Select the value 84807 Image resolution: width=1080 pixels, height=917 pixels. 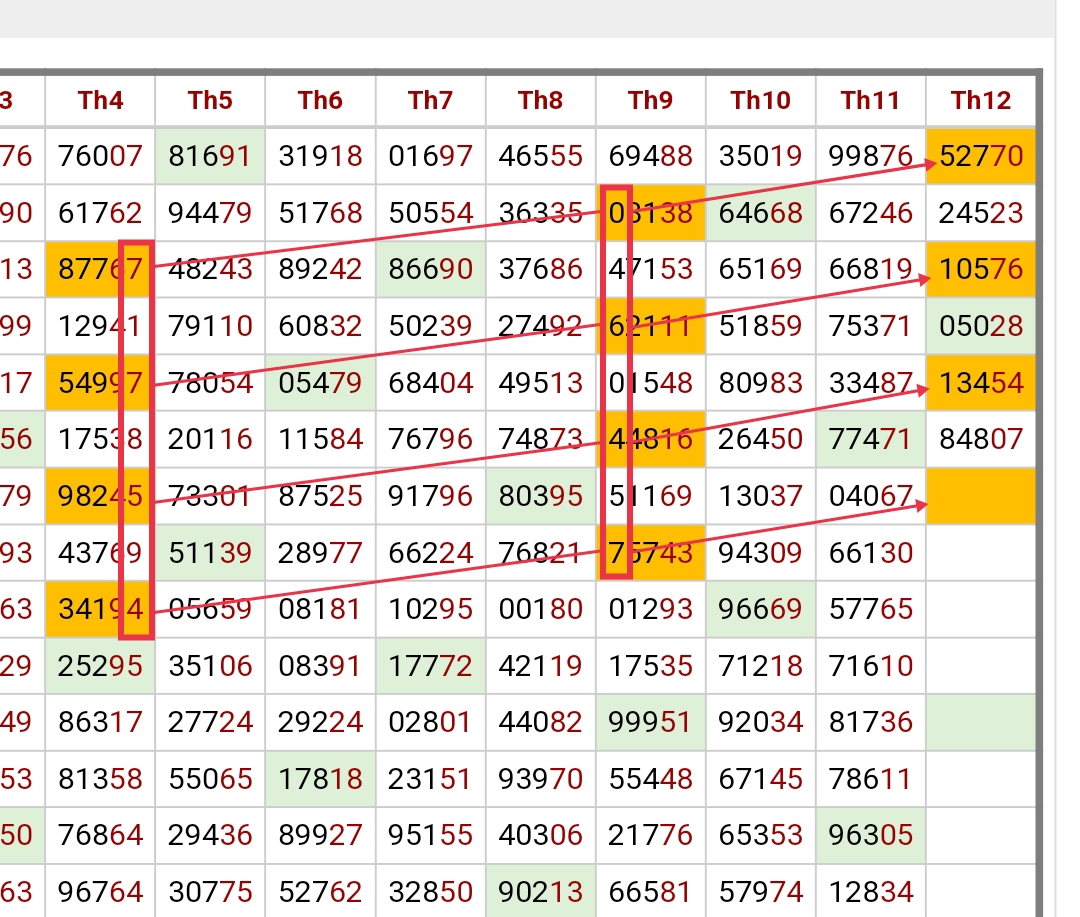982,440
